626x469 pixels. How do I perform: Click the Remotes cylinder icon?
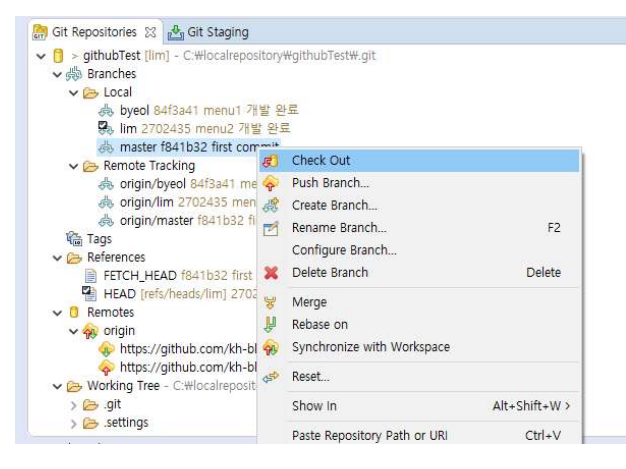[x=74, y=312]
